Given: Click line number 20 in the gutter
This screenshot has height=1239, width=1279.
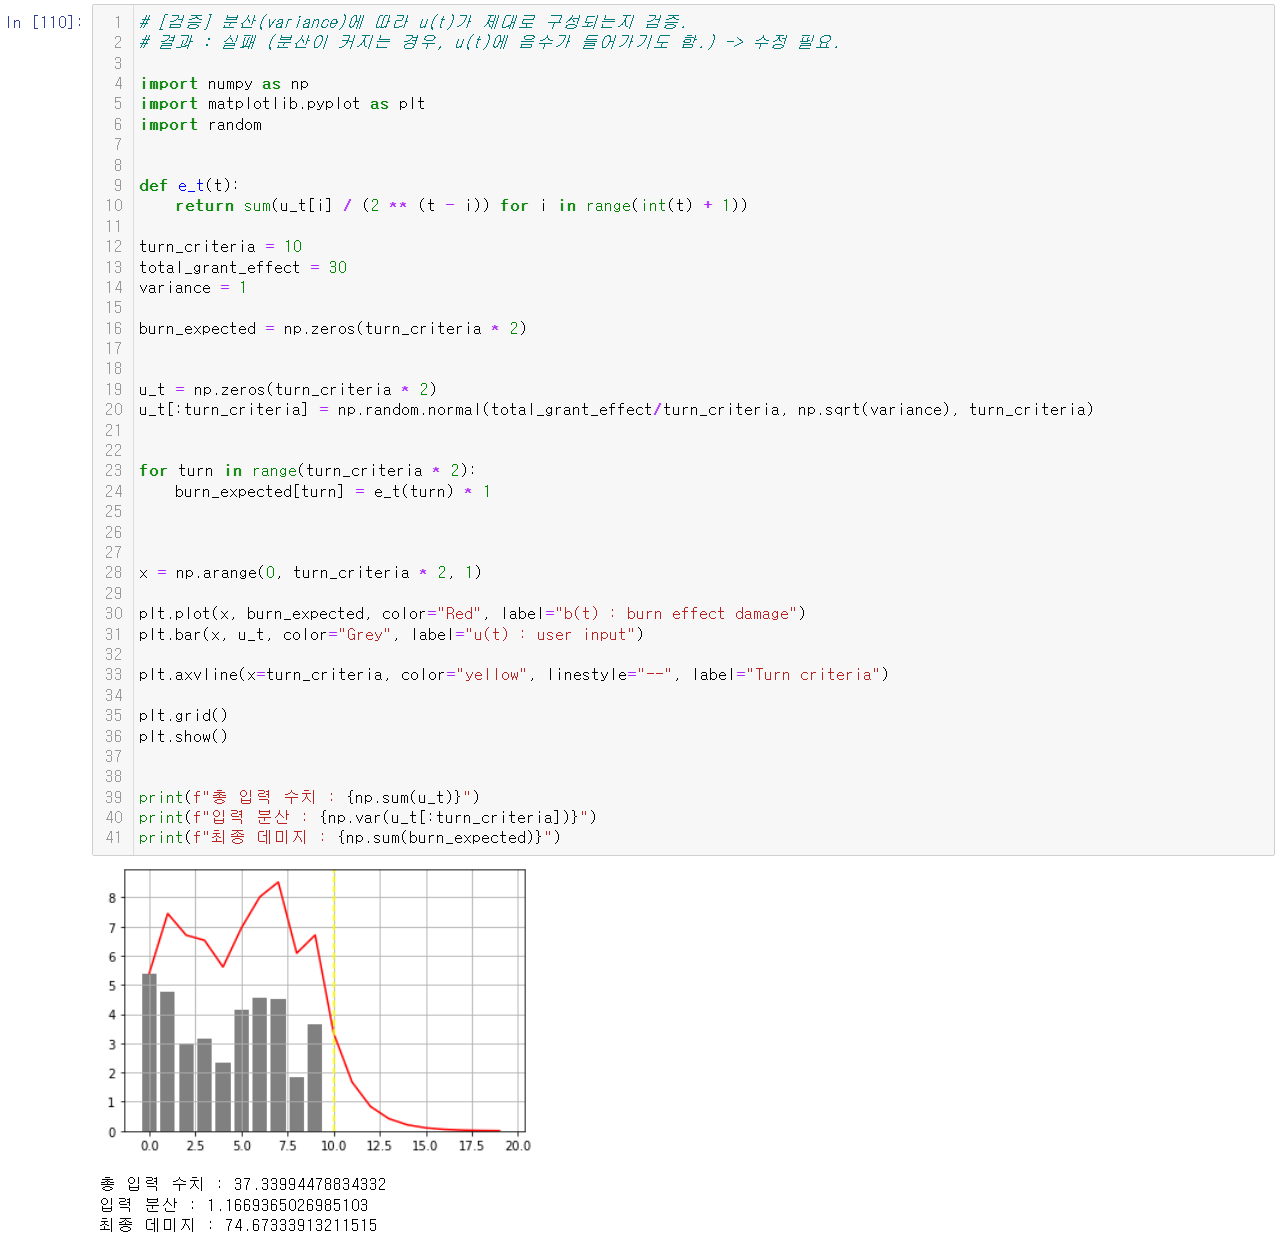Looking at the screenshot, I should point(113,410).
